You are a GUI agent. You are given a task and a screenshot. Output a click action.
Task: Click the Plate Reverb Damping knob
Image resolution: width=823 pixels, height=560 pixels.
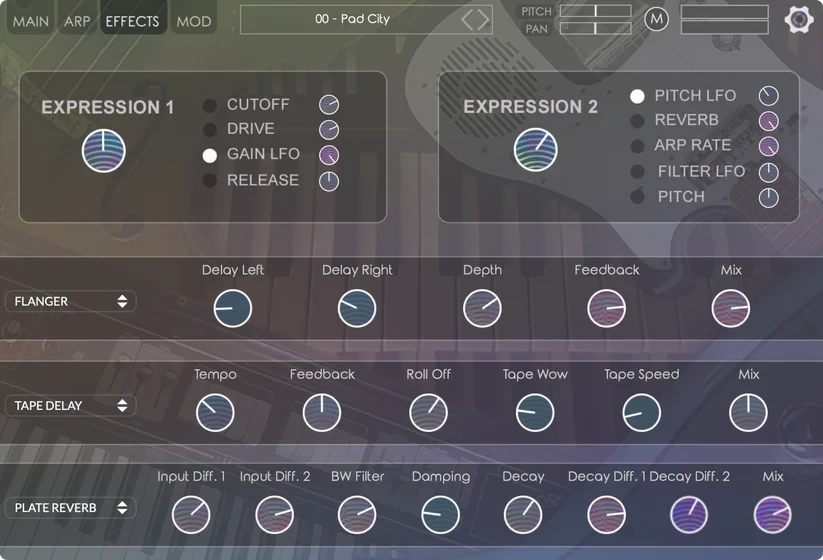(x=440, y=515)
